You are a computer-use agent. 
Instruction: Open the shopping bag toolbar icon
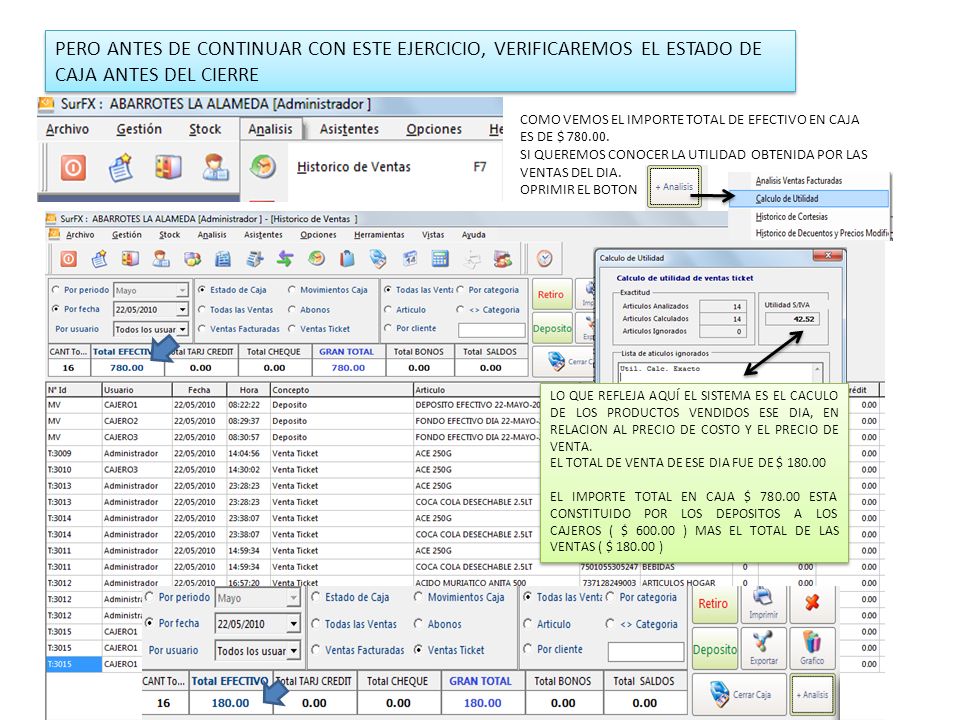point(347,259)
